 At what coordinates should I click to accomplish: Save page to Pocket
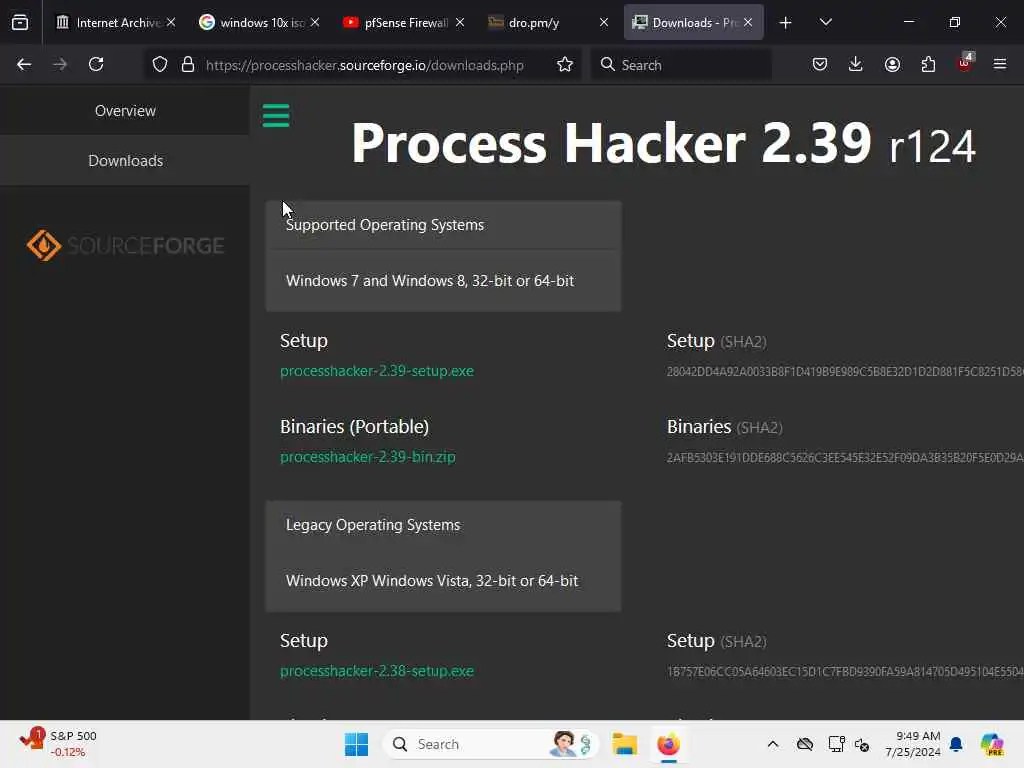pyautogui.click(x=820, y=64)
